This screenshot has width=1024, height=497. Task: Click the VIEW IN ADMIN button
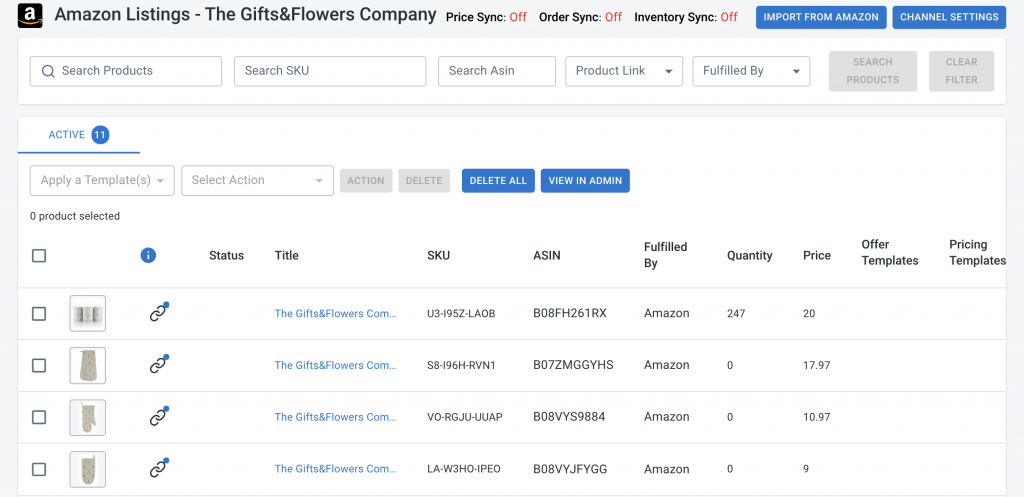click(585, 181)
